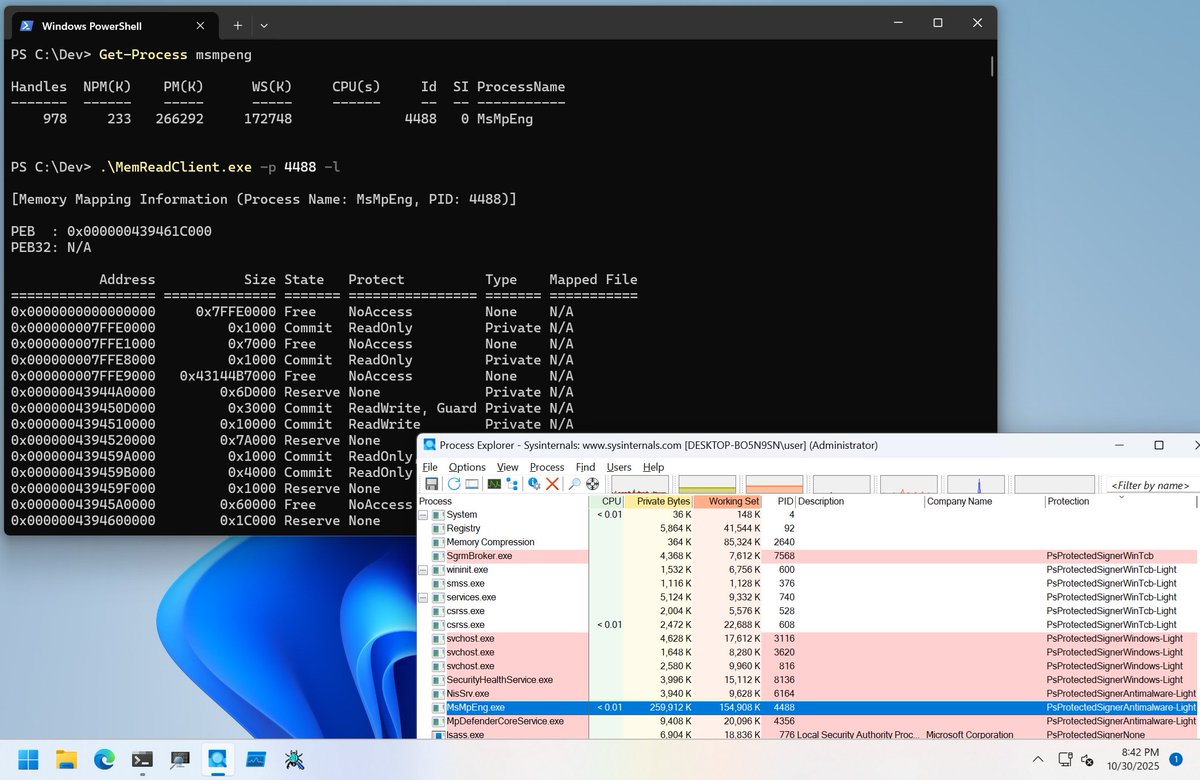
Task: Select the Save icon in Process Explorer toolbar
Action: (x=431, y=485)
